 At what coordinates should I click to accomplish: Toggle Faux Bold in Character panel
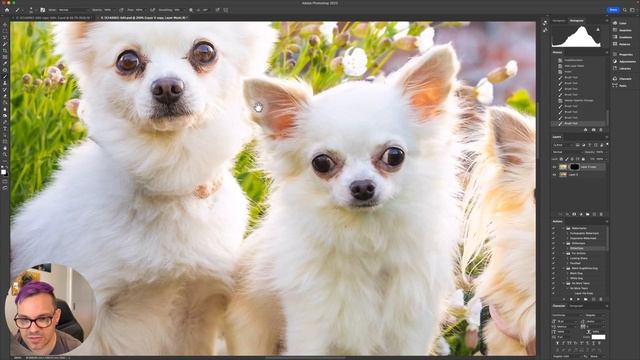tap(558, 343)
